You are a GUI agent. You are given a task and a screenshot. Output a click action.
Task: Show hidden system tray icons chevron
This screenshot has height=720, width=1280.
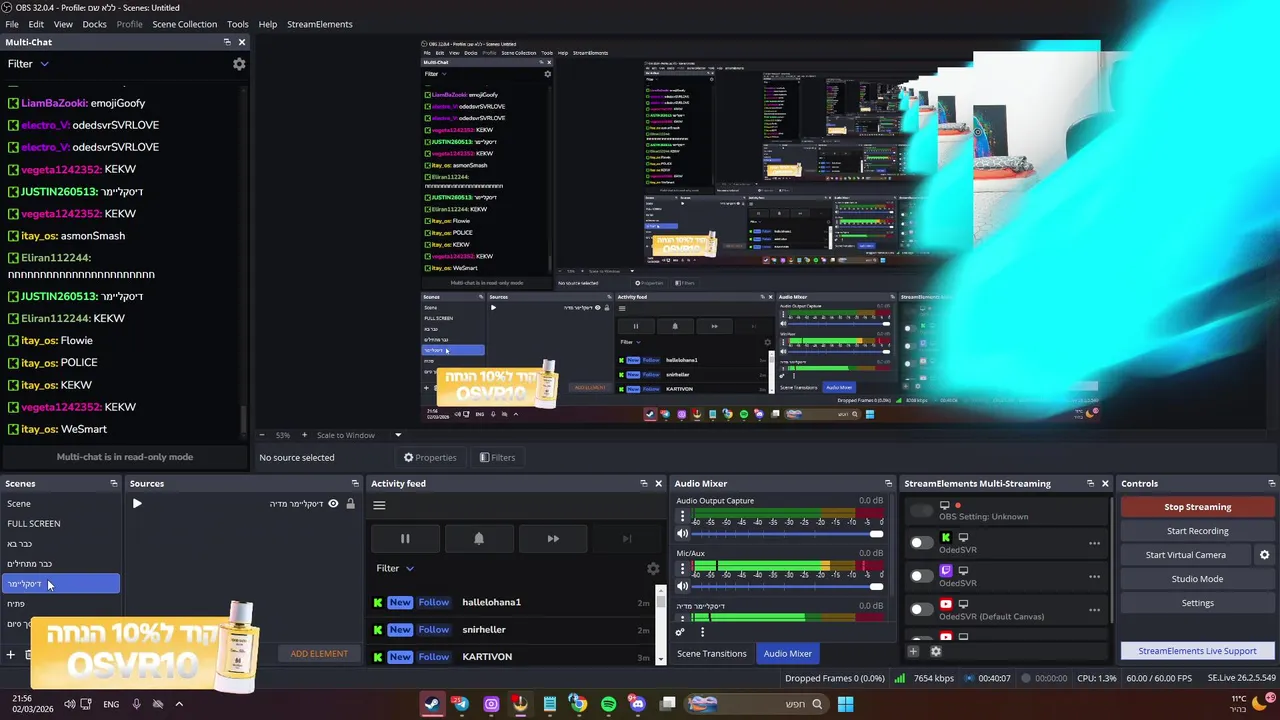(179, 704)
